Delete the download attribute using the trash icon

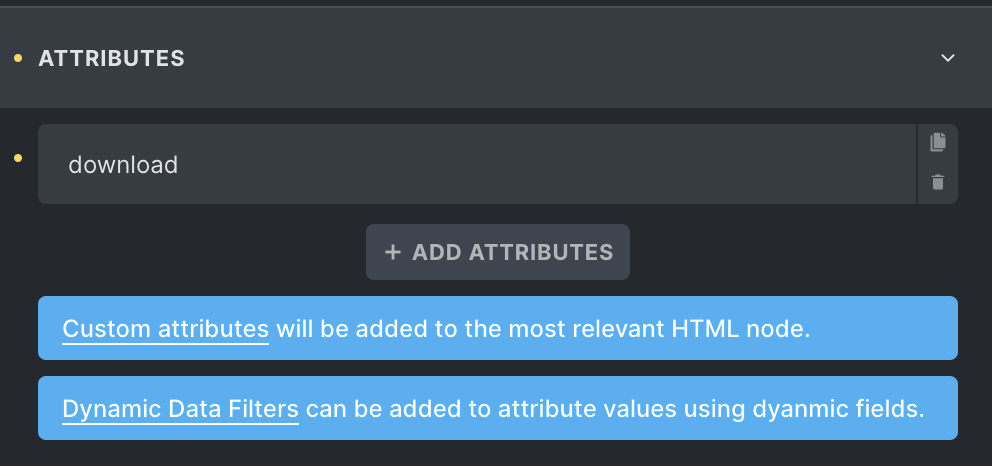tap(938, 183)
